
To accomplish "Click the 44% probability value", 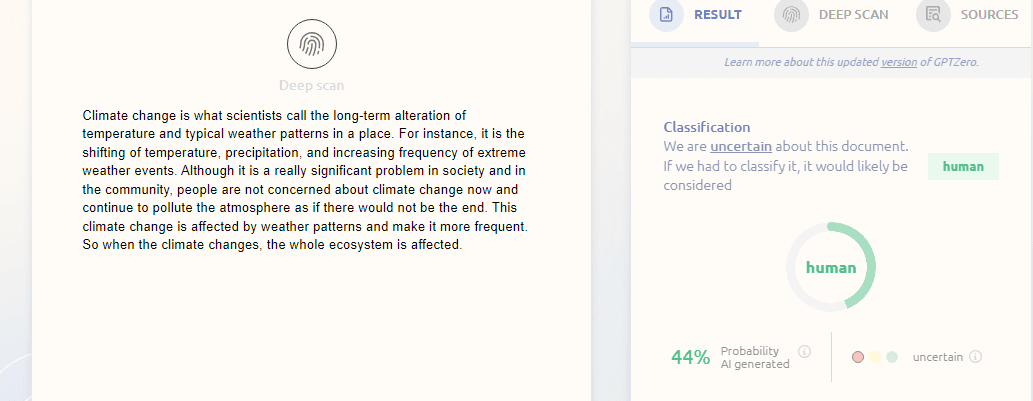I will point(691,357).
